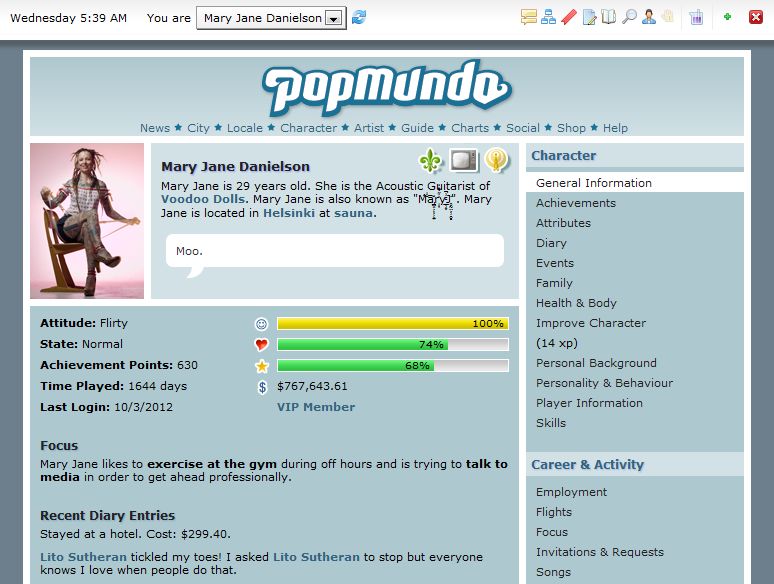Click the gold star icon
Viewport: 774px width, 584px height.
click(x=262, y=366)
